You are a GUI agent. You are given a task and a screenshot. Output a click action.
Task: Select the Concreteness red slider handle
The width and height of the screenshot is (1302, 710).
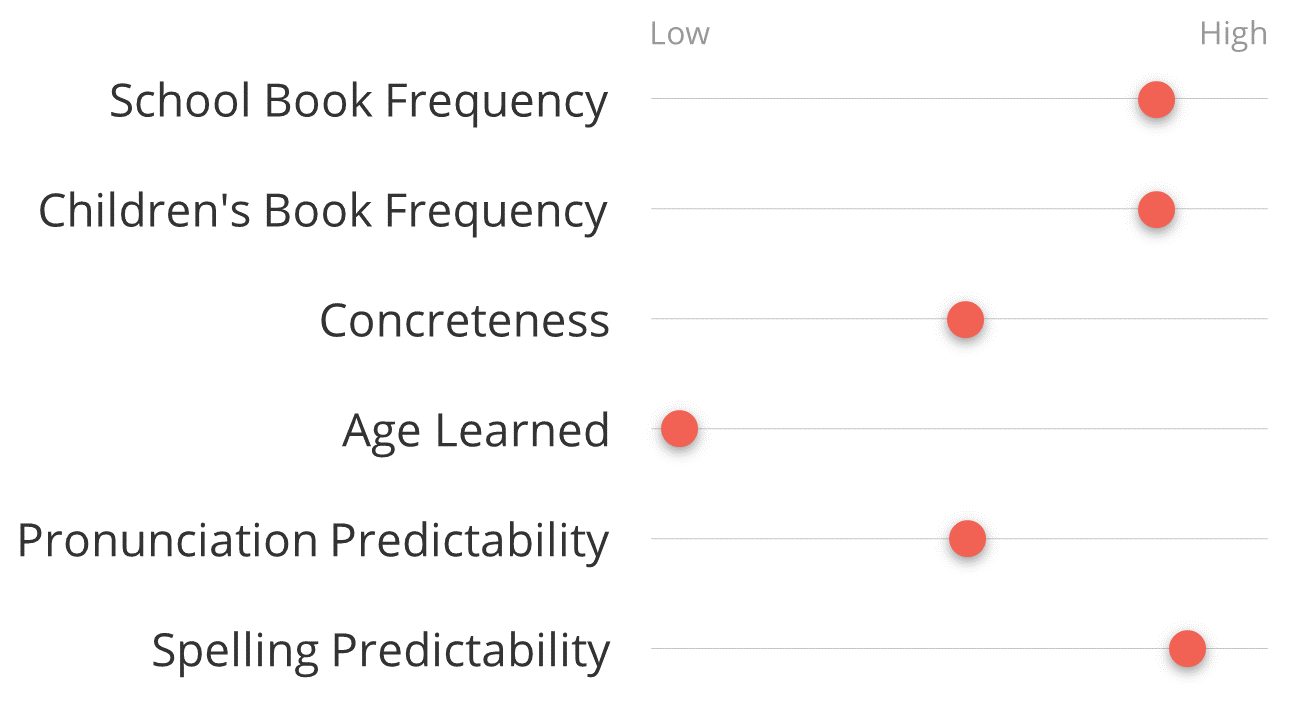[965, 320]
